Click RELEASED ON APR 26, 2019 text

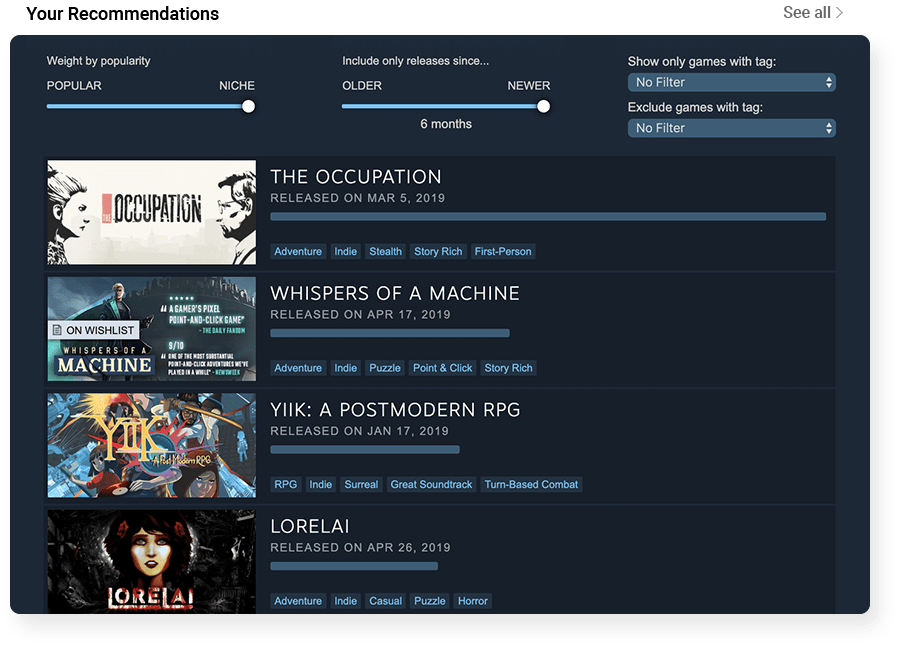360,548
